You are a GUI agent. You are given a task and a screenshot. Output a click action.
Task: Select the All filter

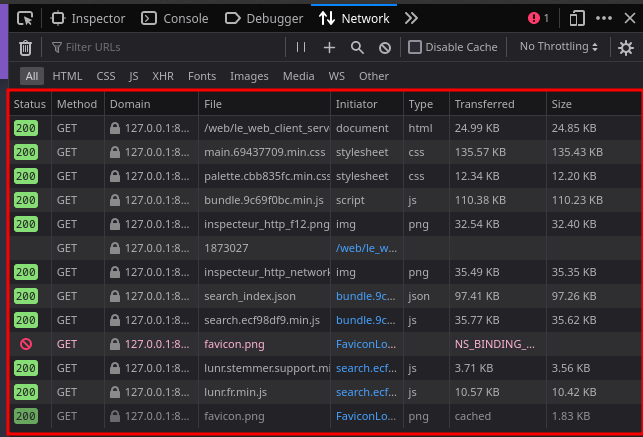(32, 76)
